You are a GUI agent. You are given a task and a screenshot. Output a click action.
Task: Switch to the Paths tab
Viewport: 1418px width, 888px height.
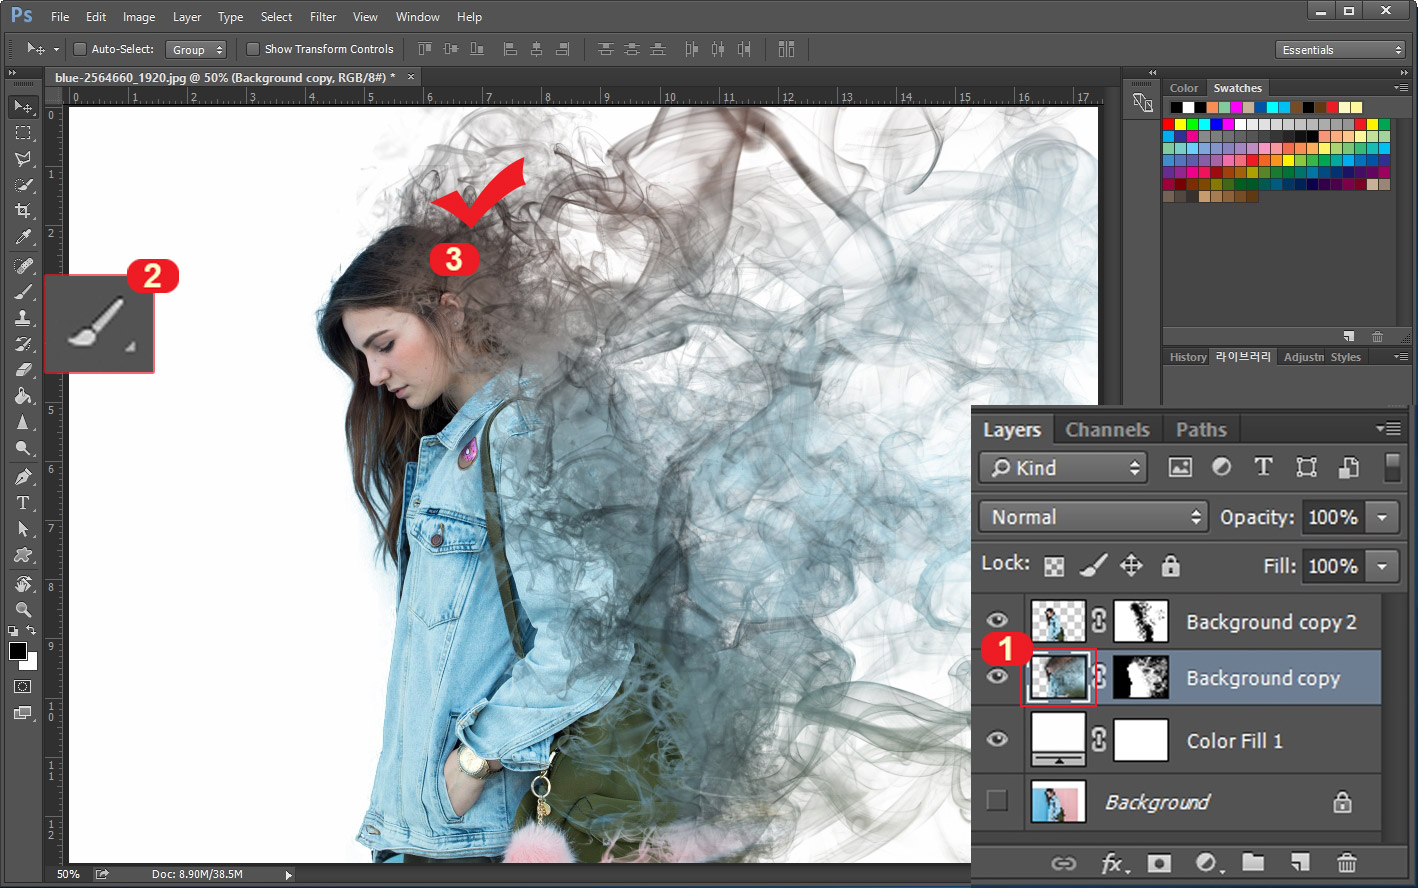[x=1201, y=430]
